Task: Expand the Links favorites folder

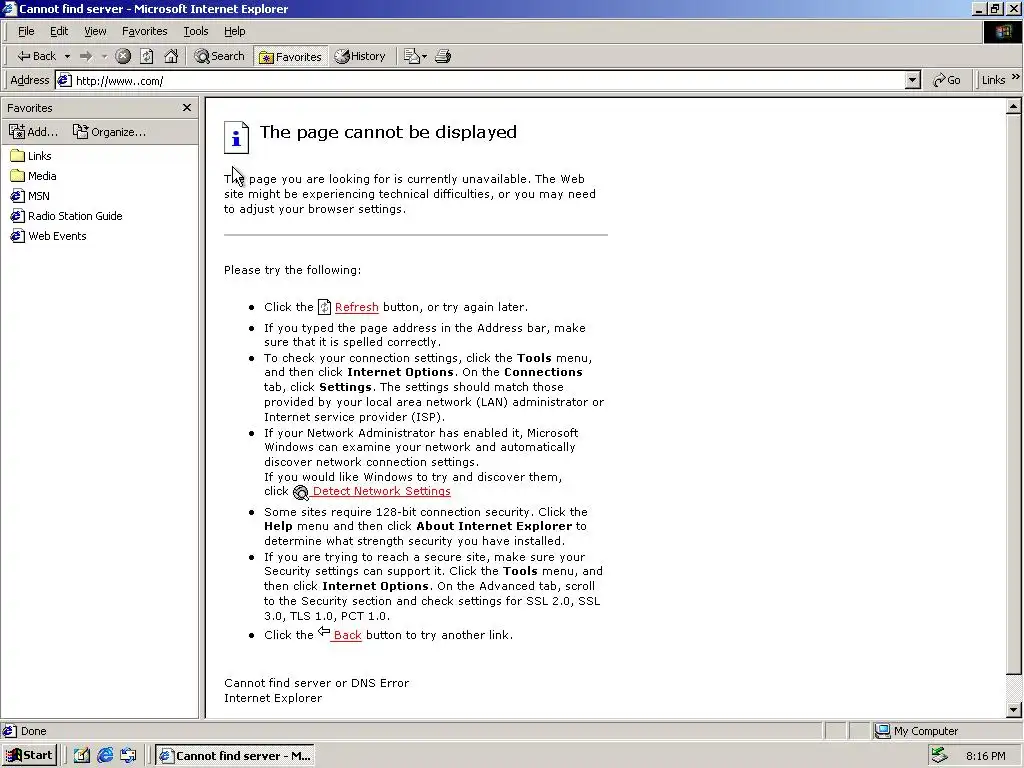Action: point(31,155)
